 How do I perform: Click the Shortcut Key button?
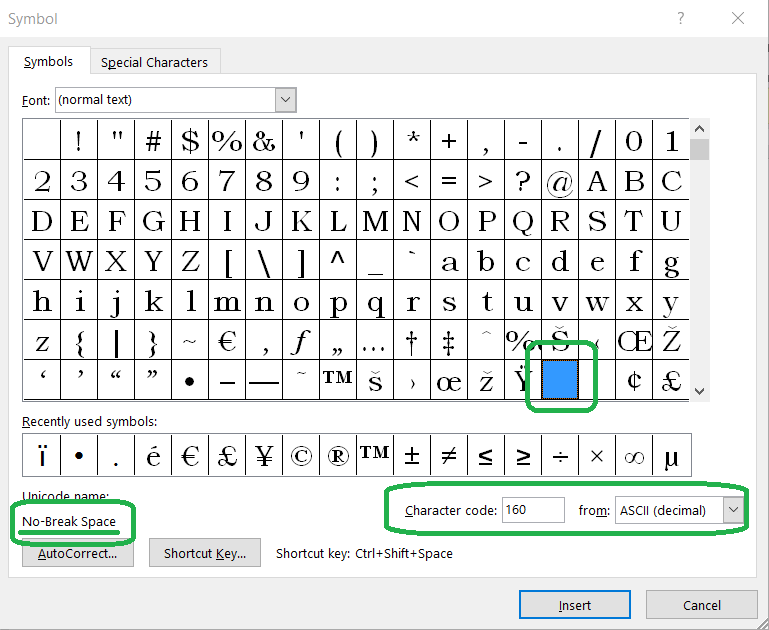(x=205, y=553)
